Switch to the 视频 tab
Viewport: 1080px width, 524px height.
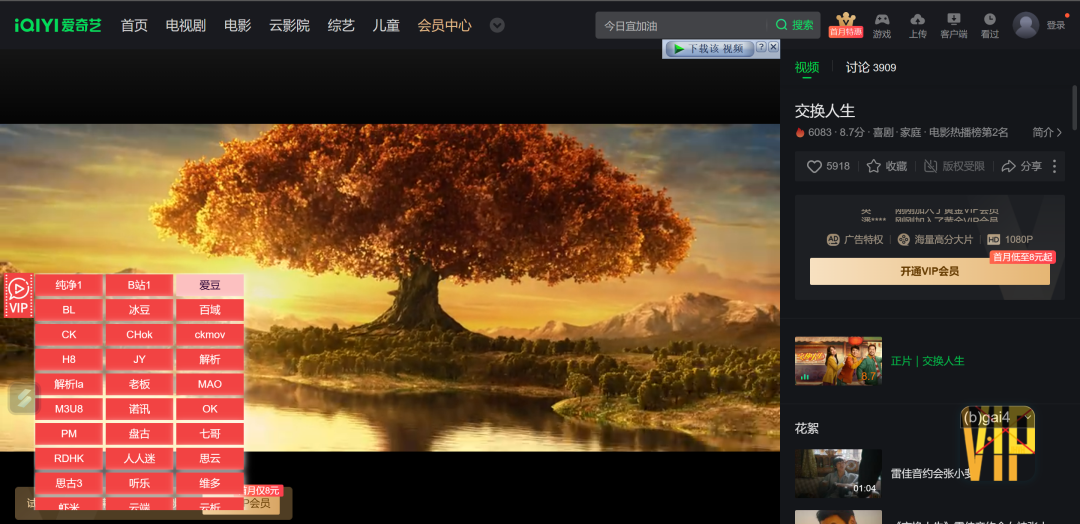pyautogui.click(x=807, y=67)
